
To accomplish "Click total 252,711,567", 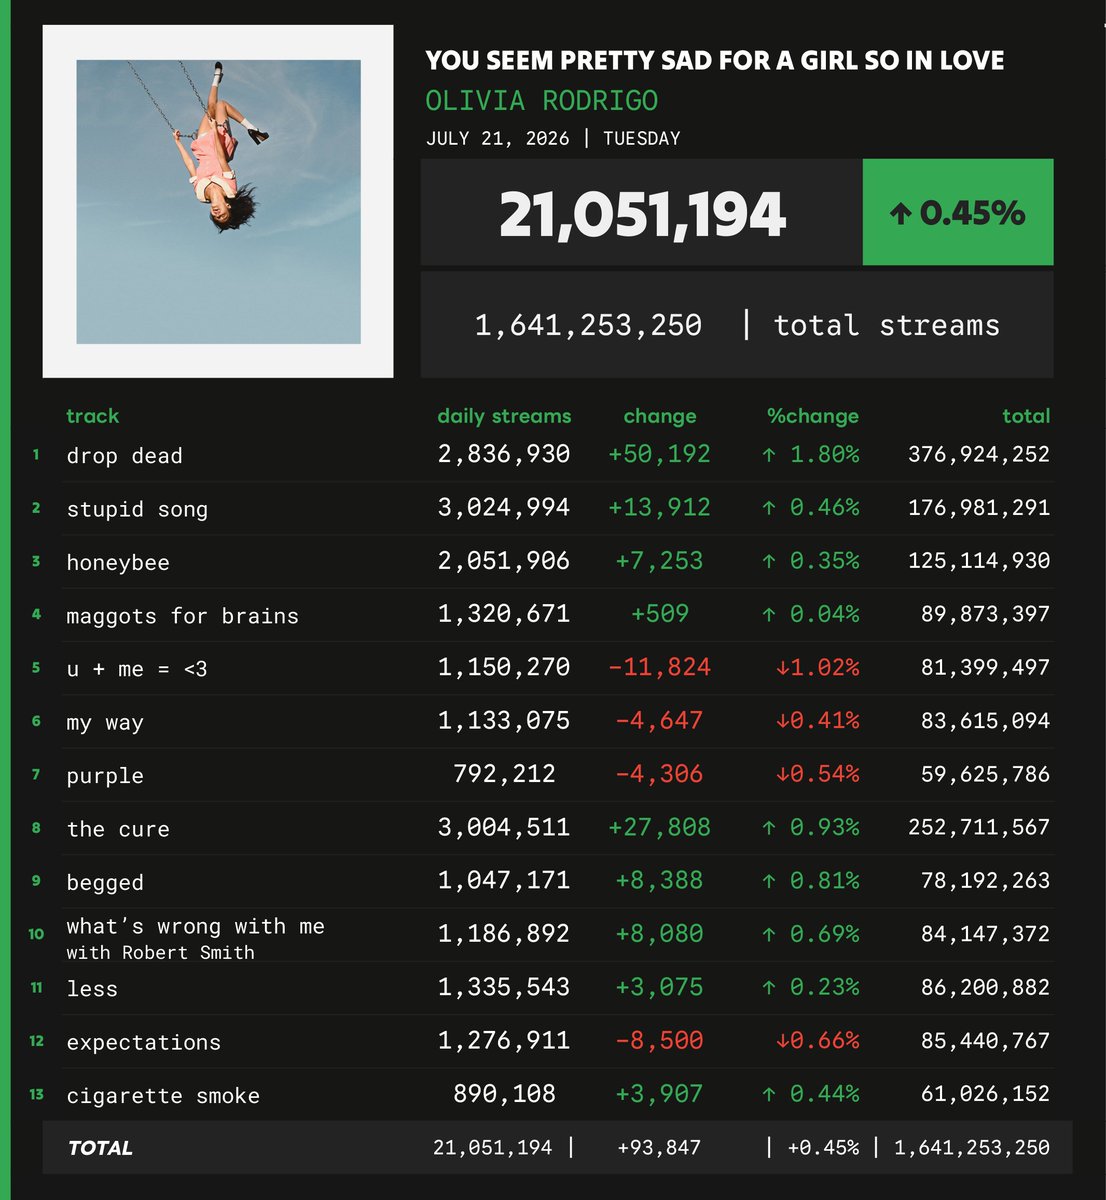I will point(979,827).
